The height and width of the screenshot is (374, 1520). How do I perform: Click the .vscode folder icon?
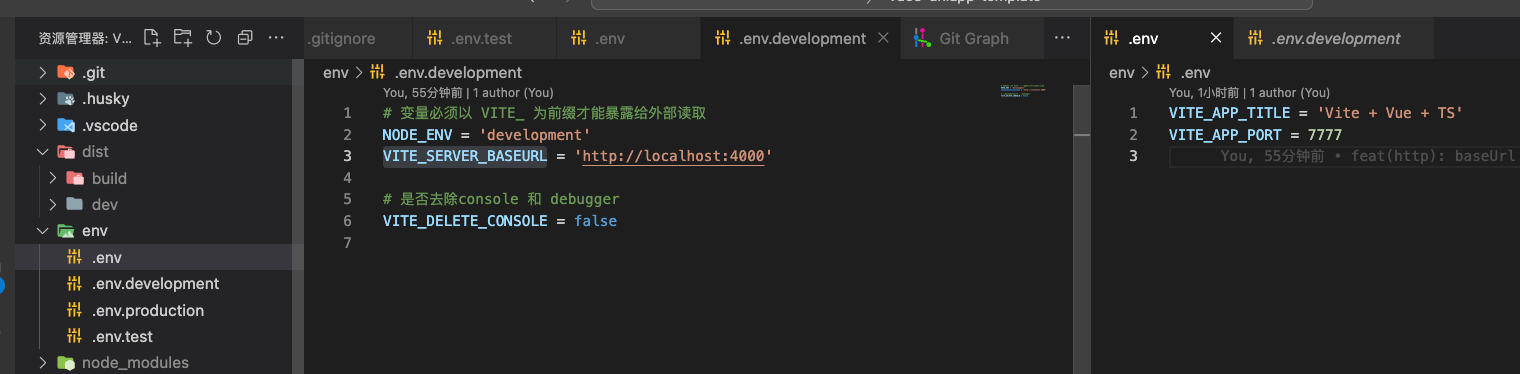coord(66,126)
